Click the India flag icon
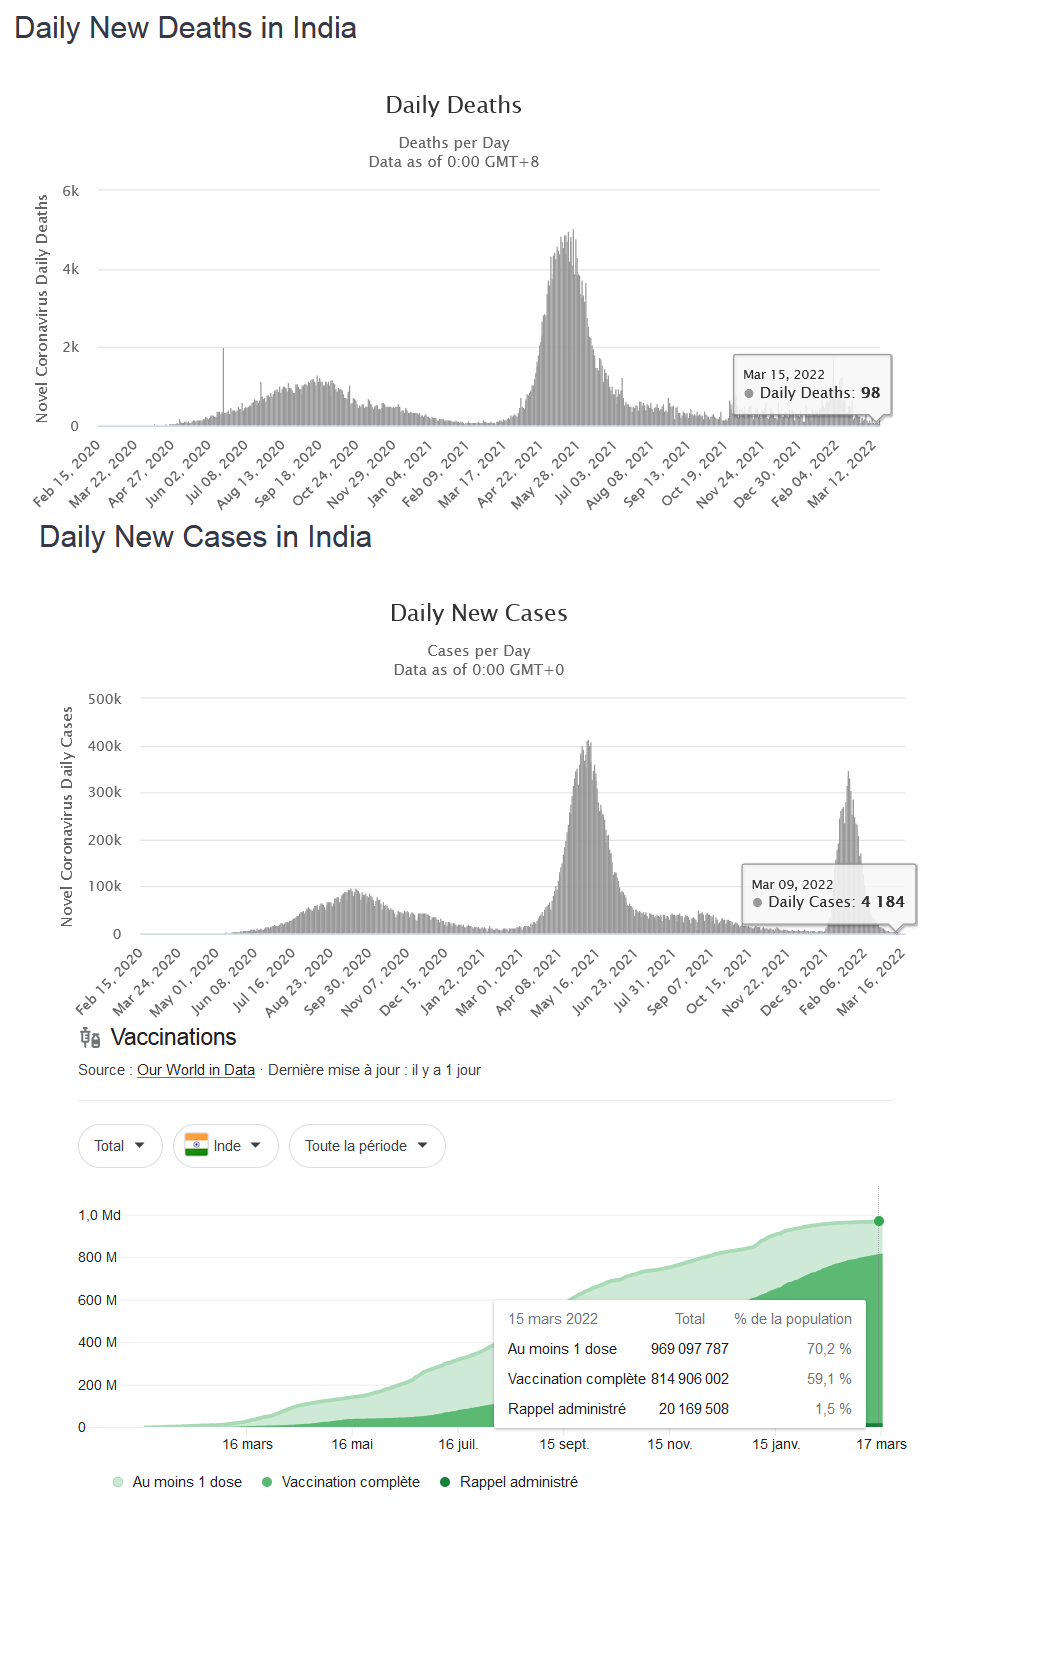The width and height of the screenshot is (1038, 1653). 196,1145
